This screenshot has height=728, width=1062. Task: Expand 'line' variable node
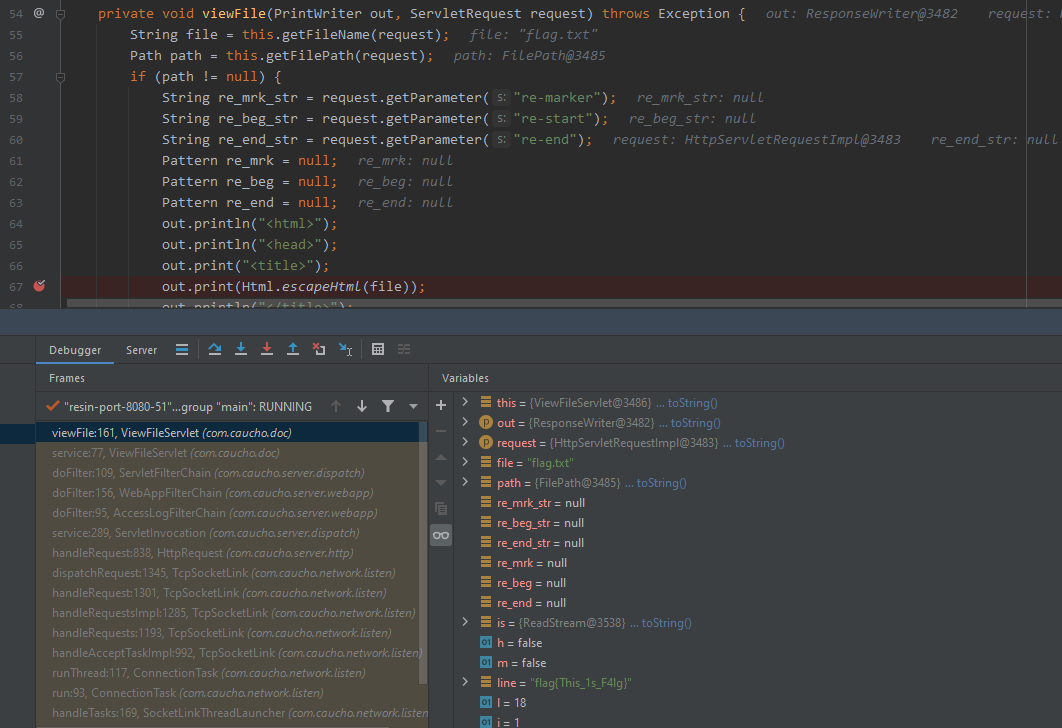tap(465, 682)
